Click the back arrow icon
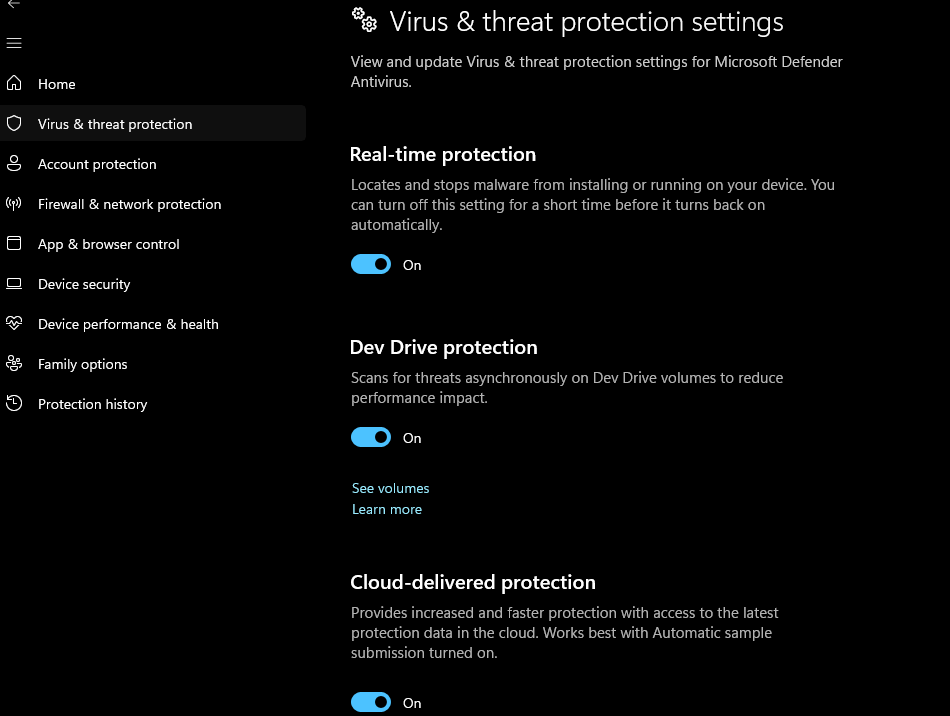 tap(13, 5)
